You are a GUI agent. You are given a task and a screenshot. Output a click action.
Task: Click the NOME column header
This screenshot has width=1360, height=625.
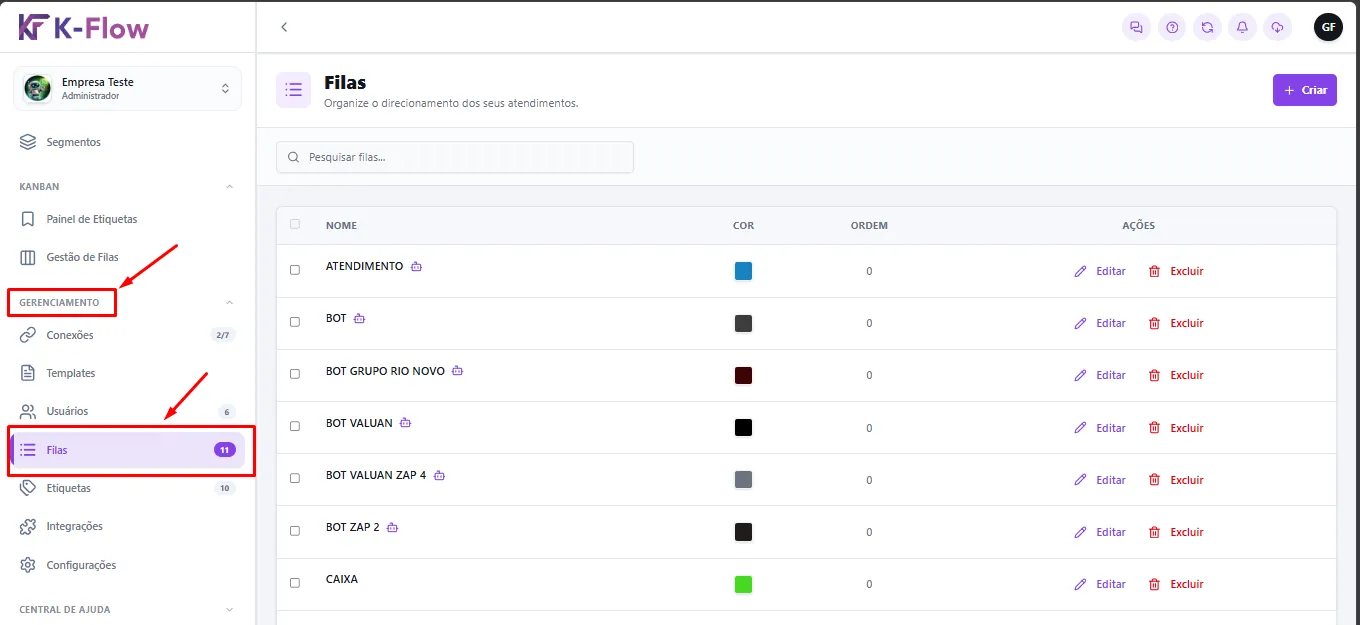click(341, 226)
